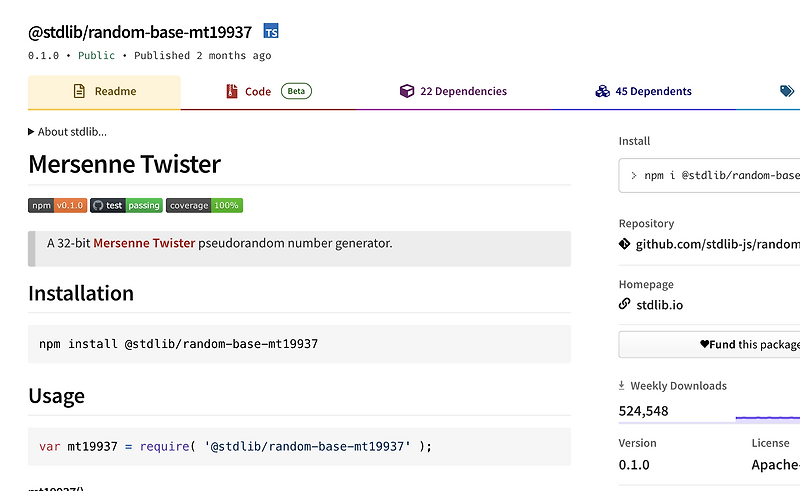
Task: Click the npm v0.1.0 badge
Action: (57, 205)
